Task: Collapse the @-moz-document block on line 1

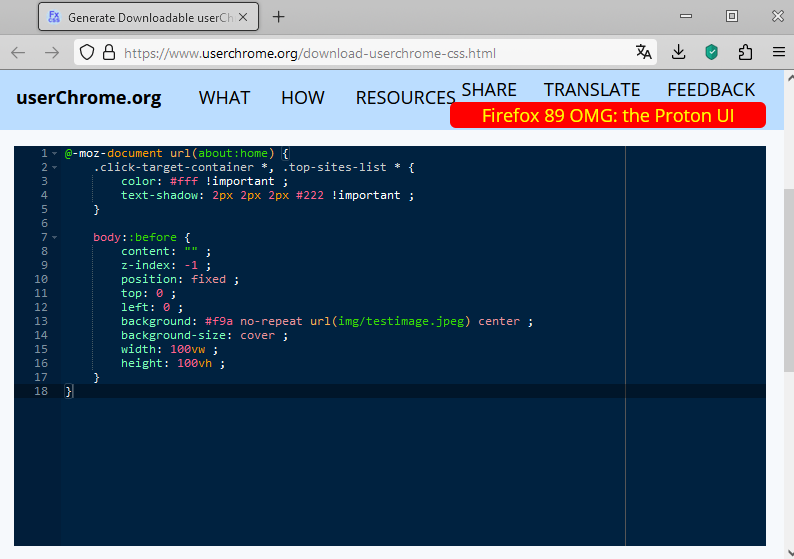Action: [x=55, y=154]
